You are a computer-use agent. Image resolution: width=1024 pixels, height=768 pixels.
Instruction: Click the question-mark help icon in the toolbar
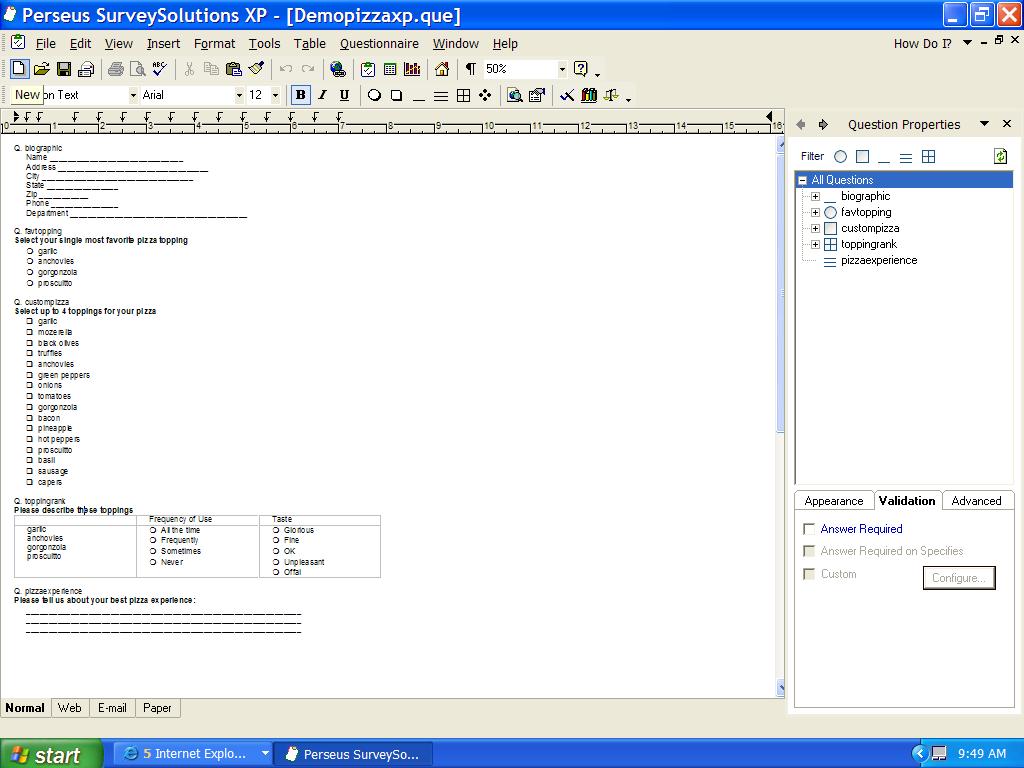[580, 69]
